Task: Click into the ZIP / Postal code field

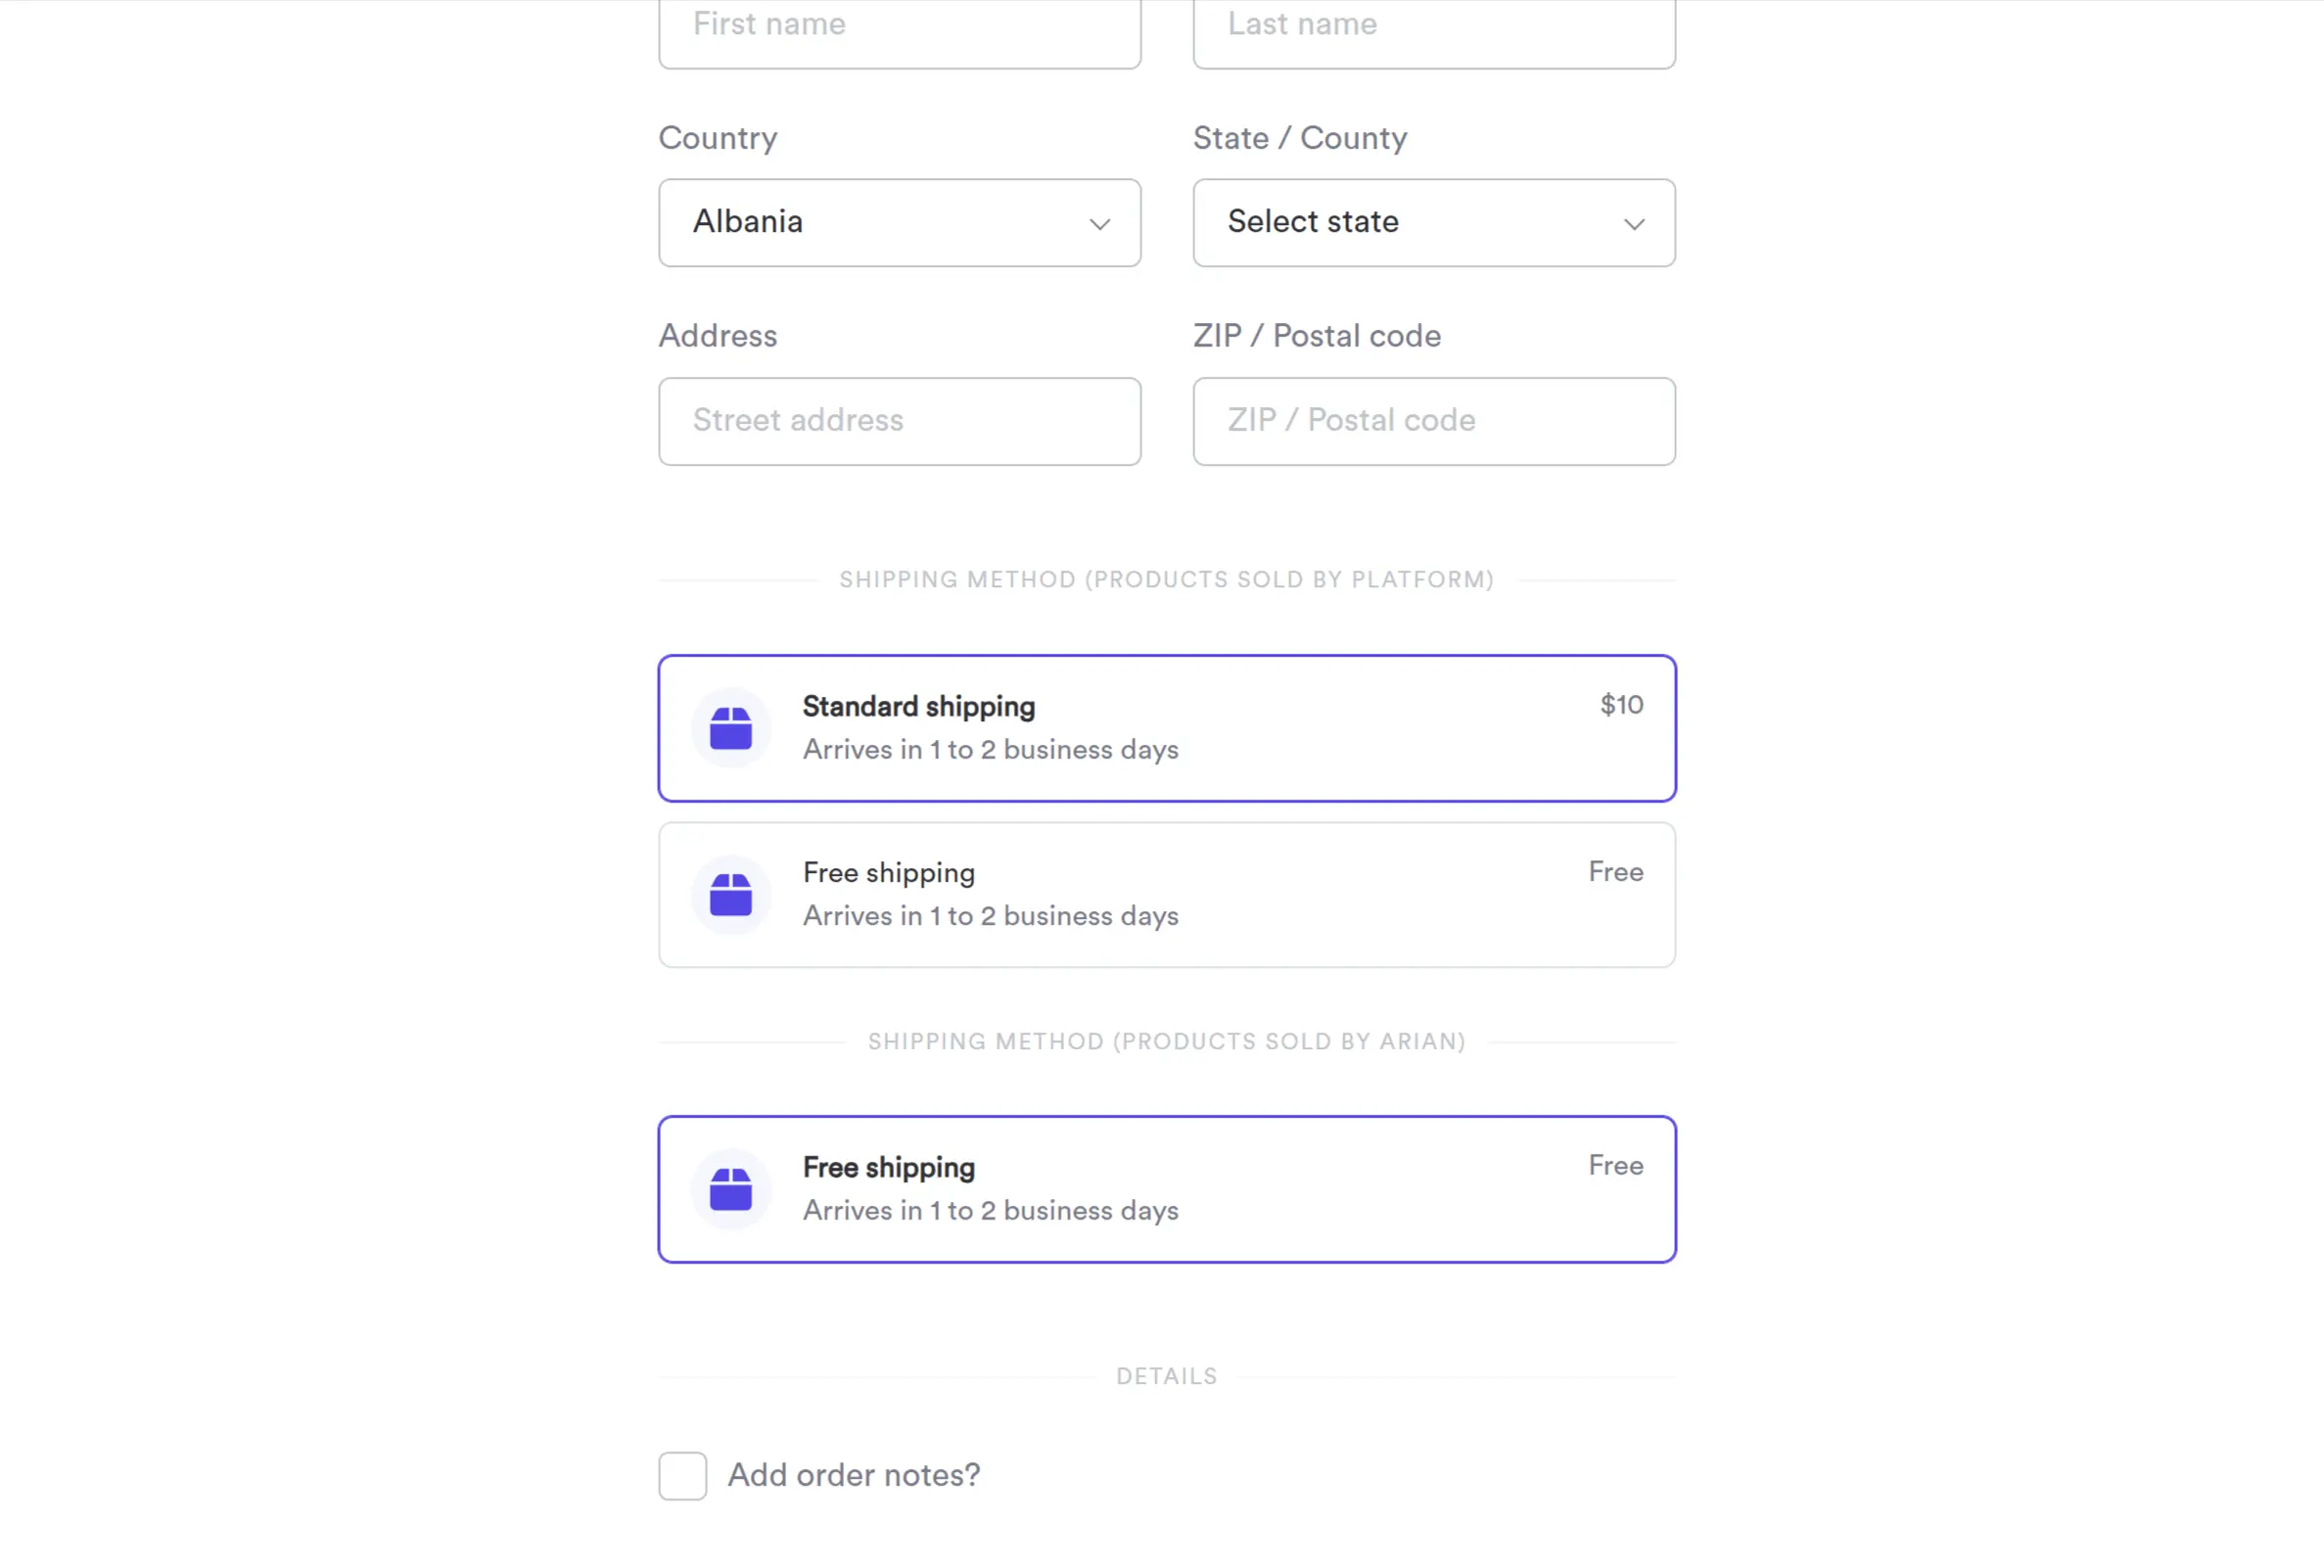Action: point(1433,421)
